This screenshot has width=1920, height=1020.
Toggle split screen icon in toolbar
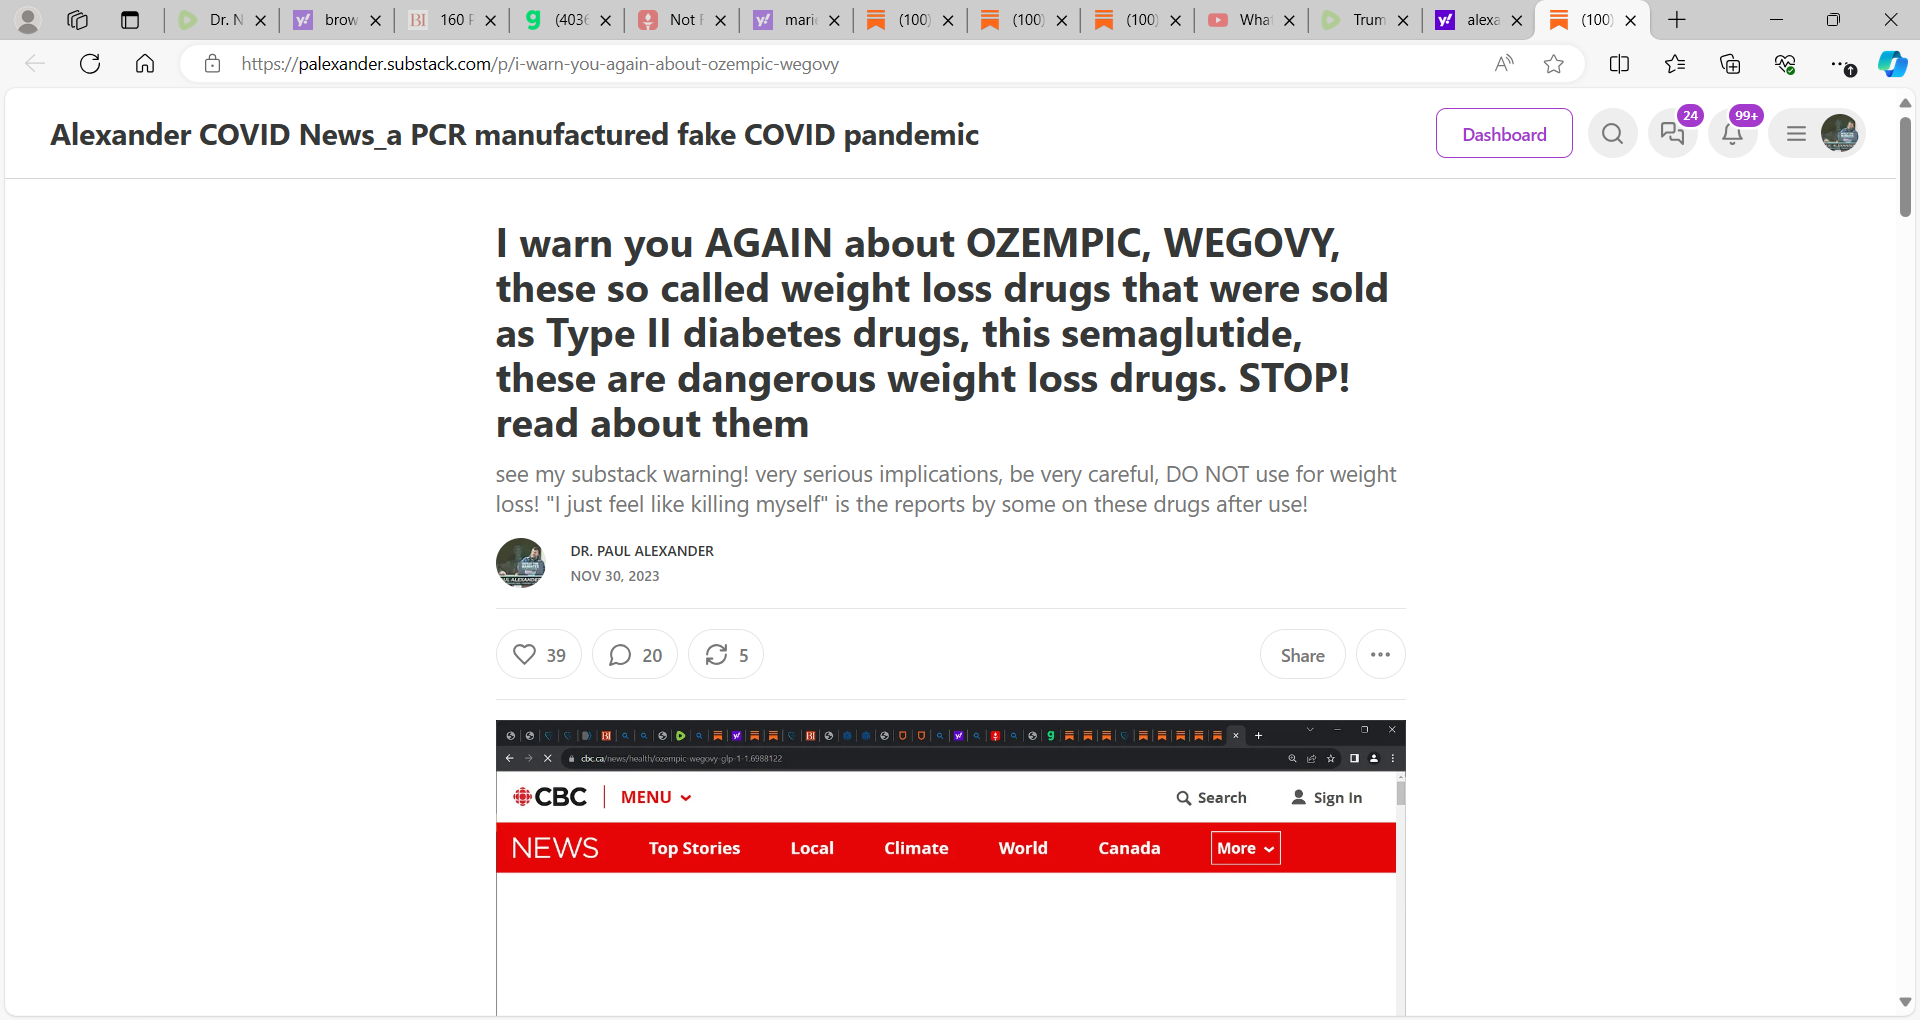[1619, 64]
